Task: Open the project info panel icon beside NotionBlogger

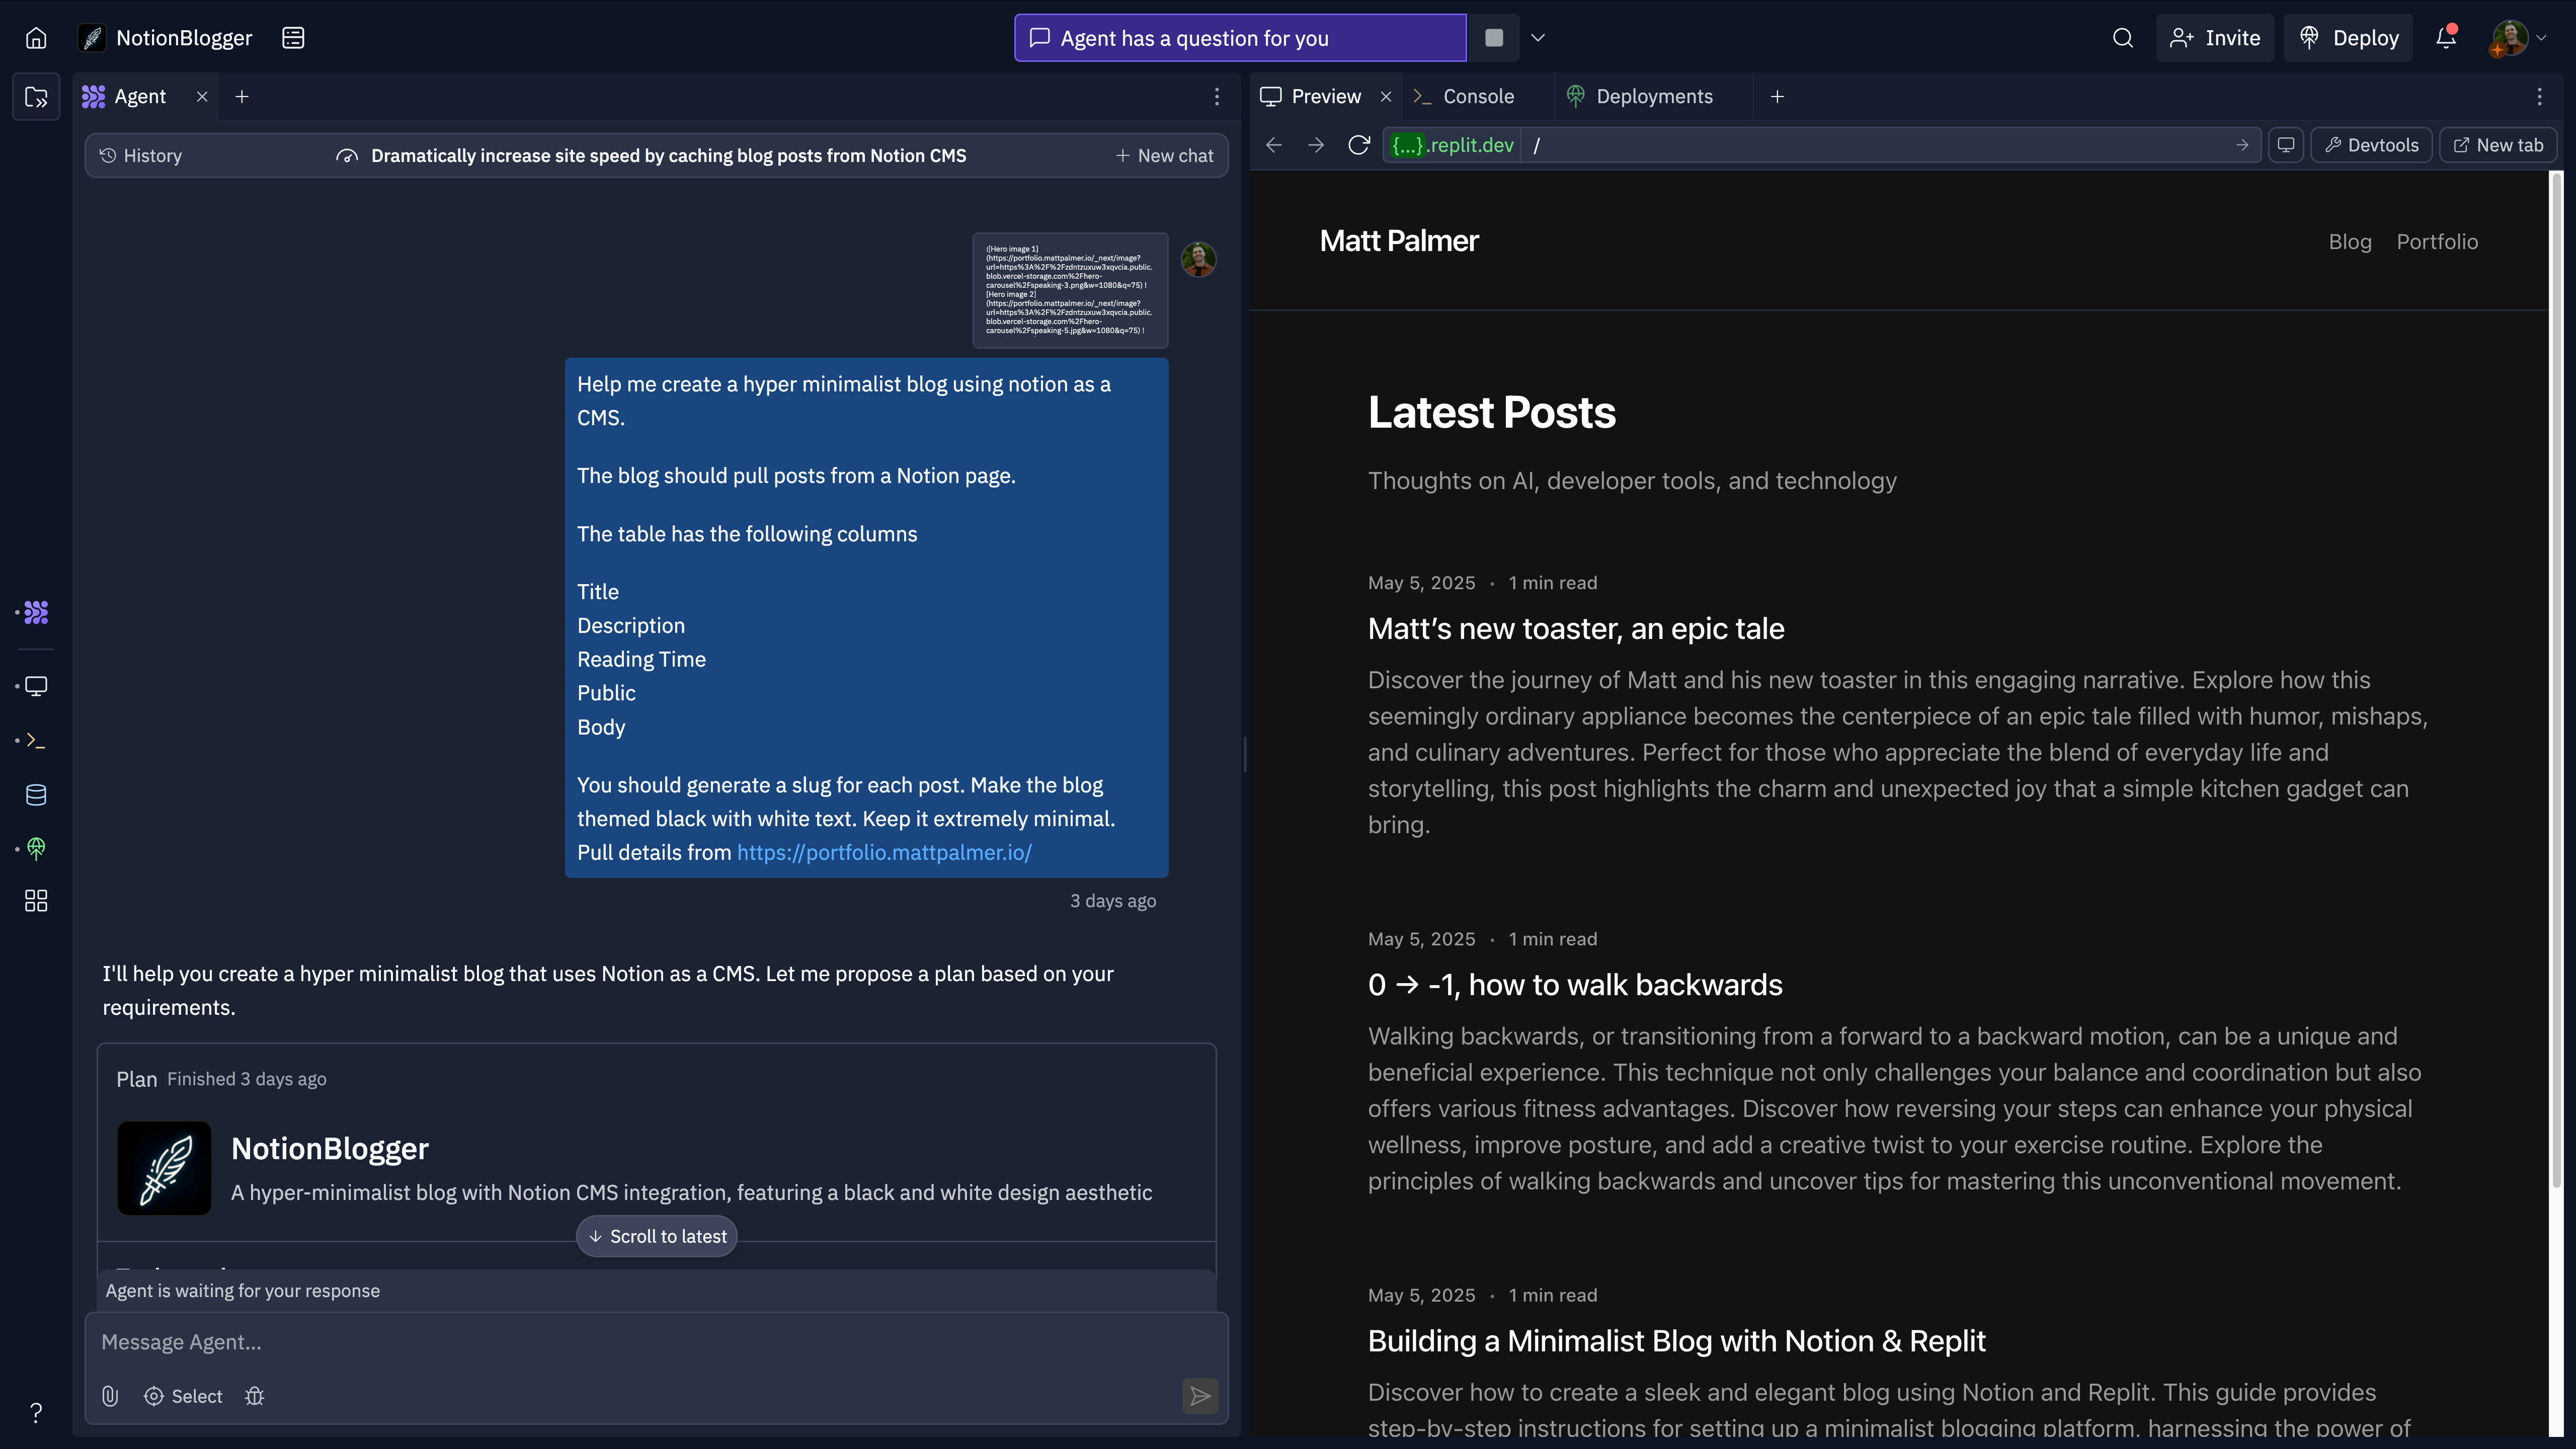Action: tap(293, 38)
